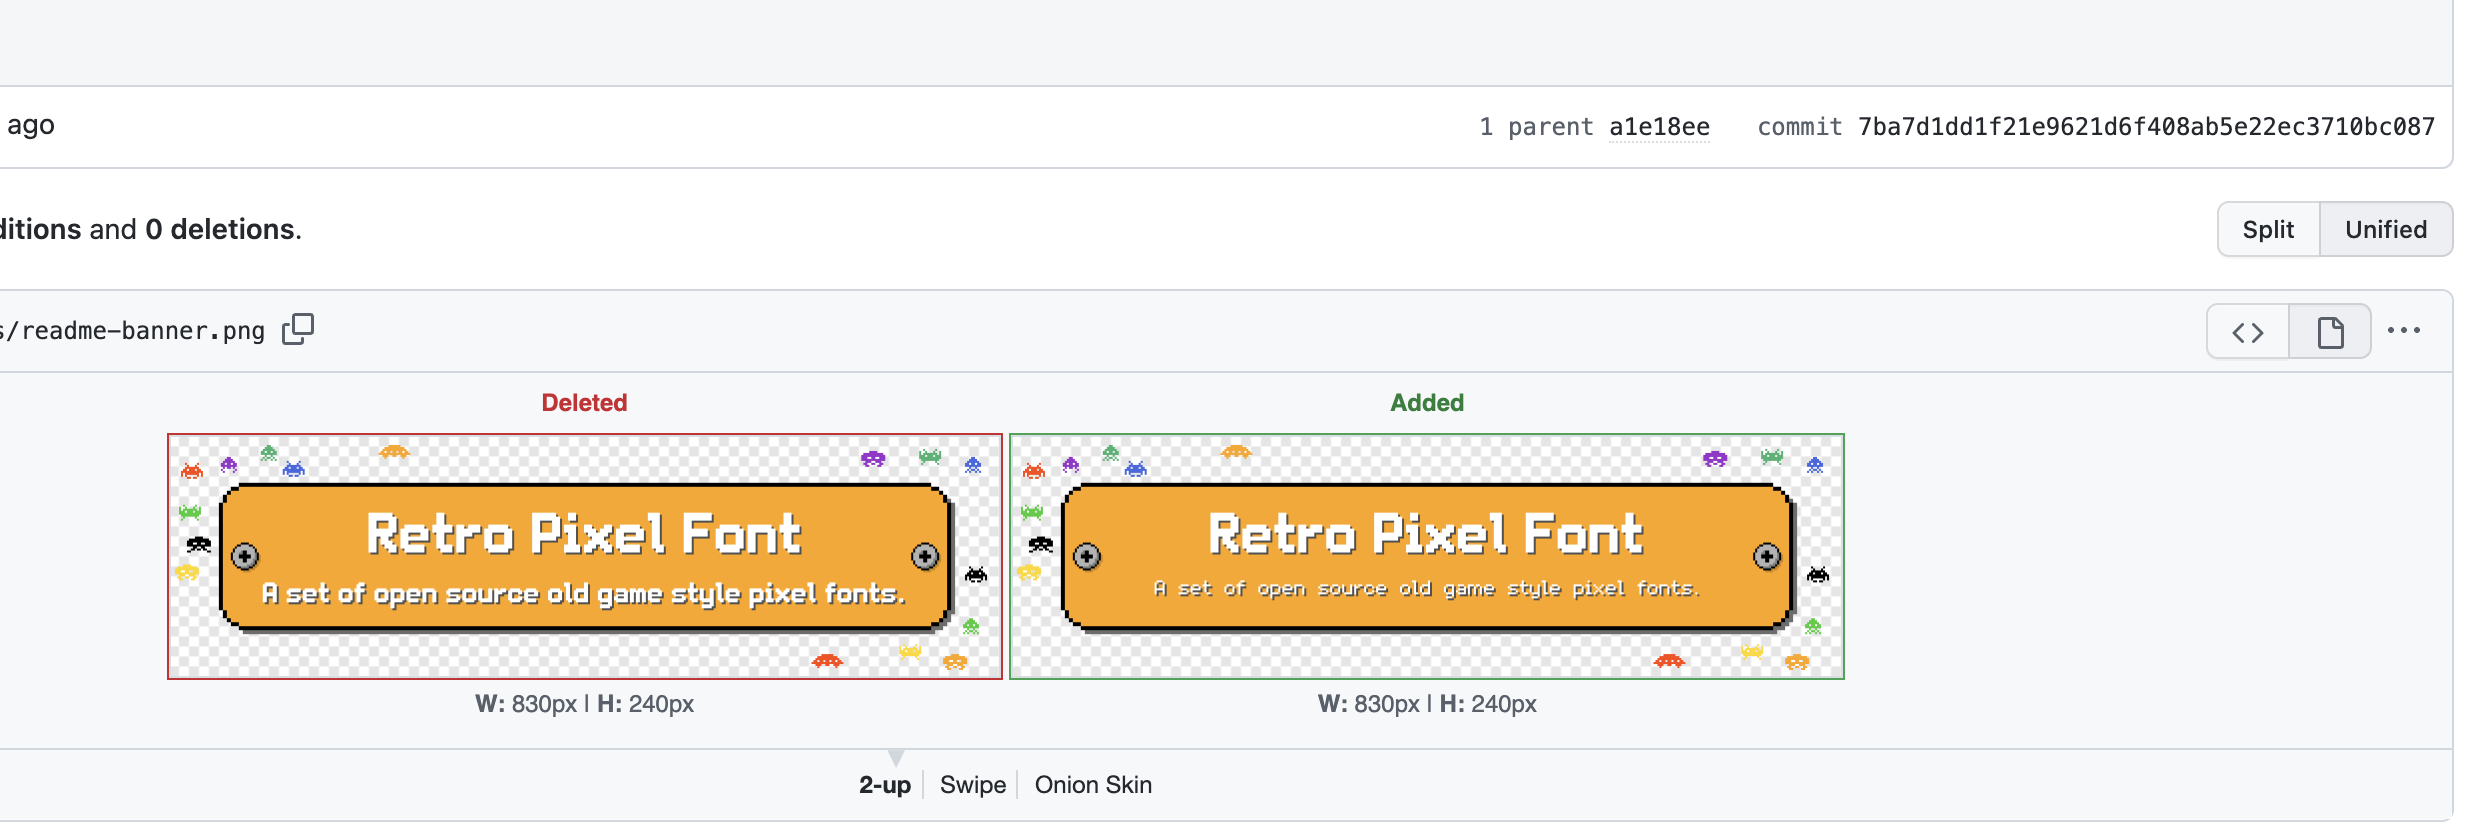Copy the readme-banner.png file path
Image resolution: width=2474 pixels, height=824 pixels.
298,329
